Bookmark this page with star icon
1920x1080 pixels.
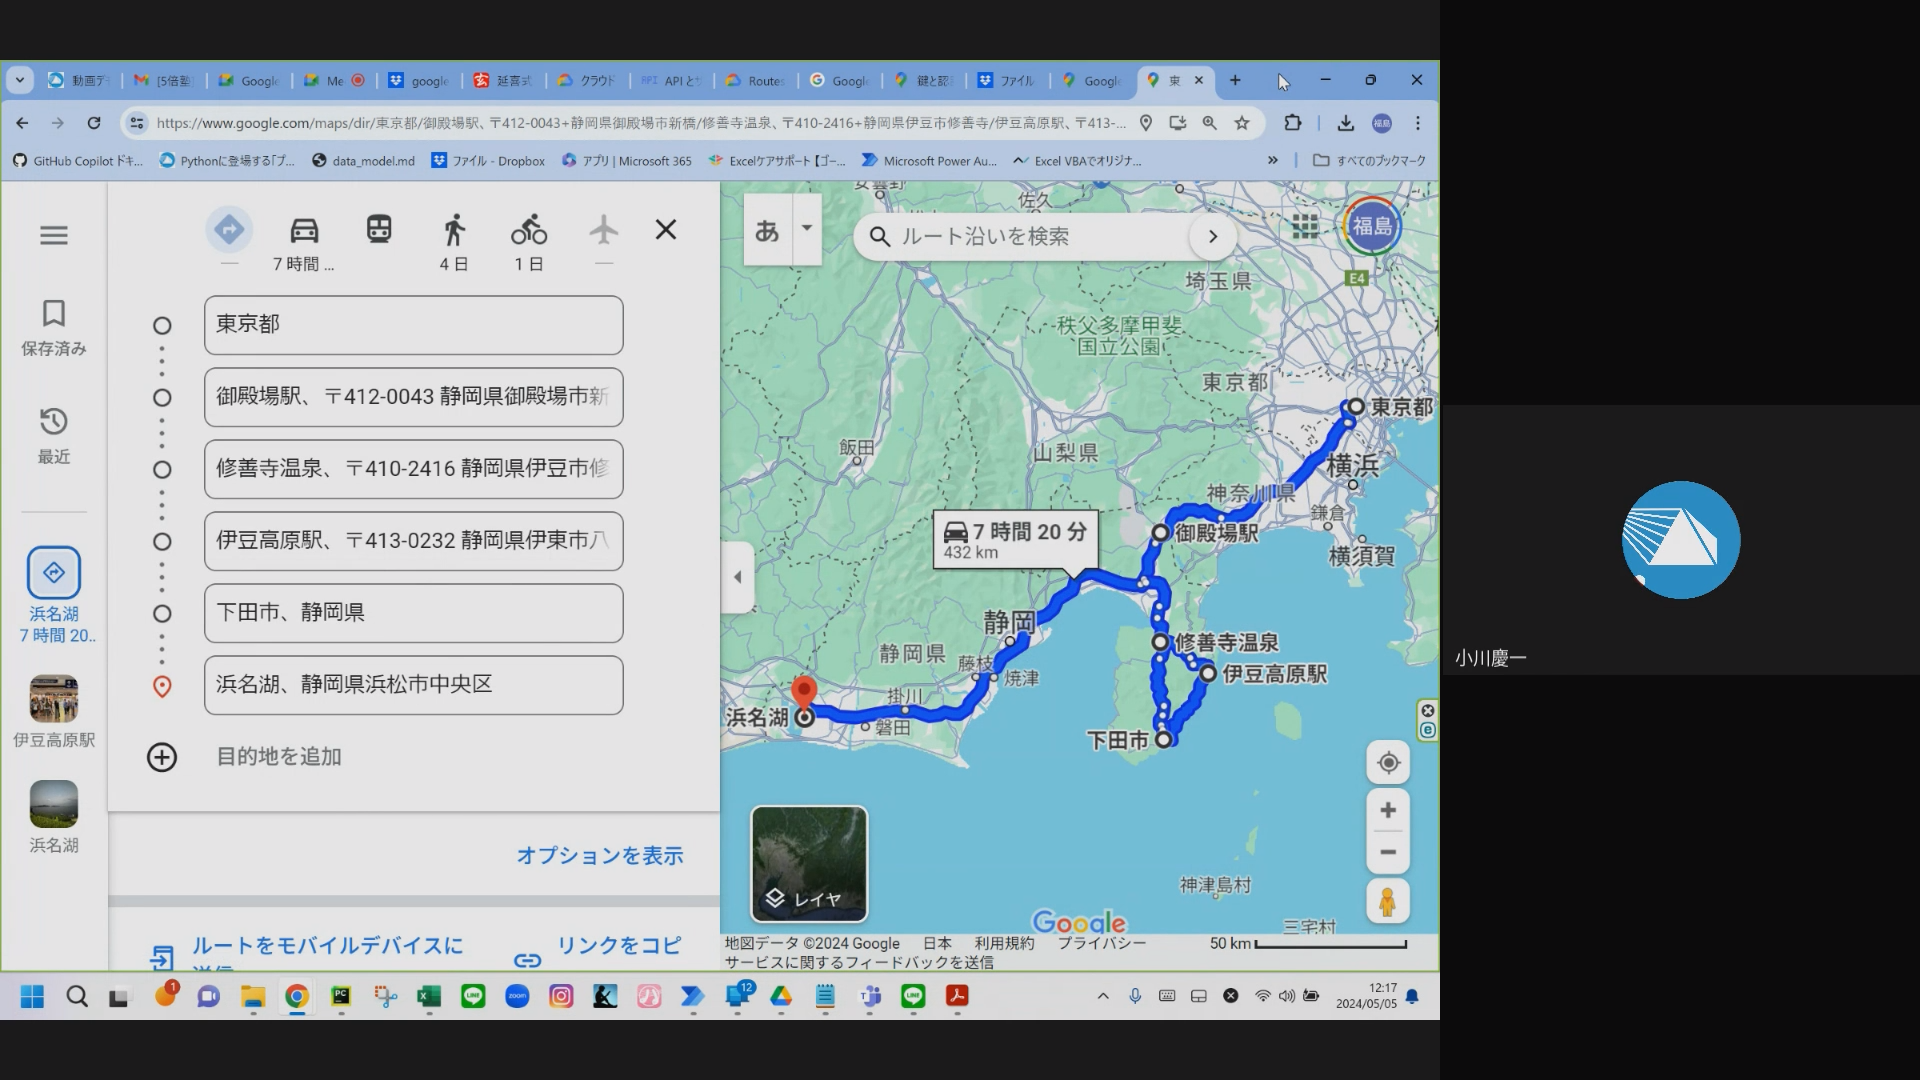(1242, 123)
